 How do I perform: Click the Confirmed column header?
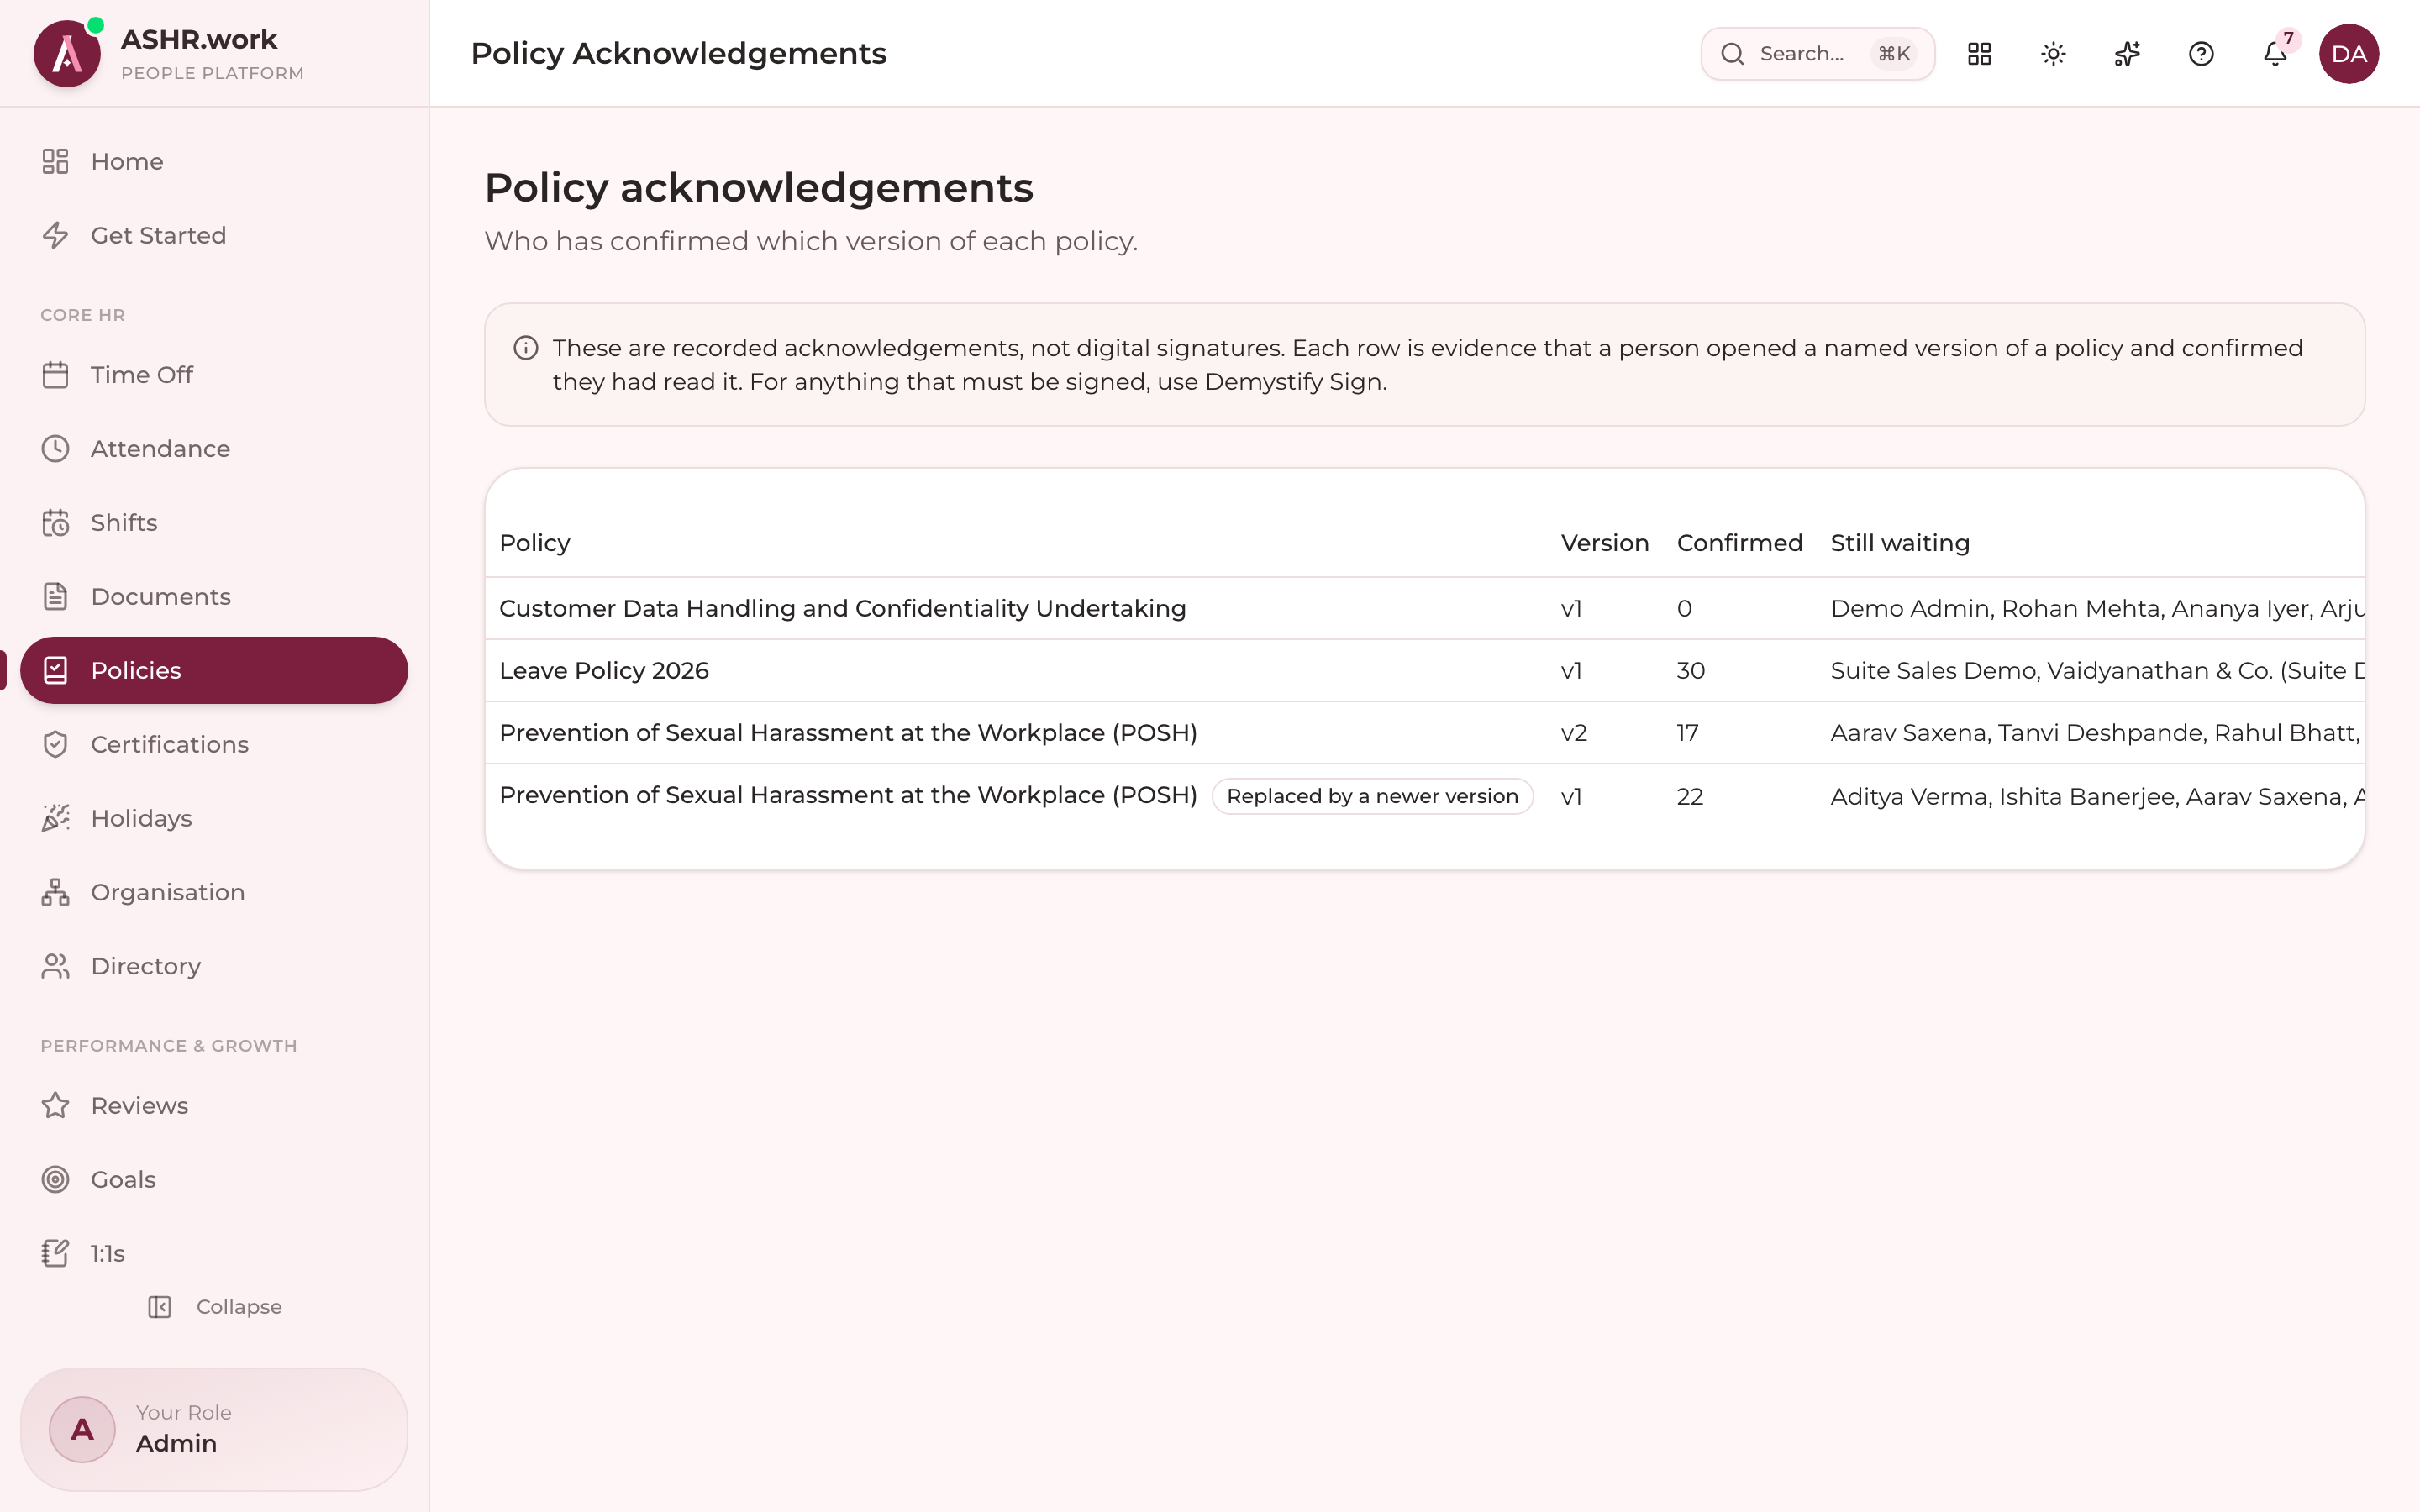(x=1739, y=543)
